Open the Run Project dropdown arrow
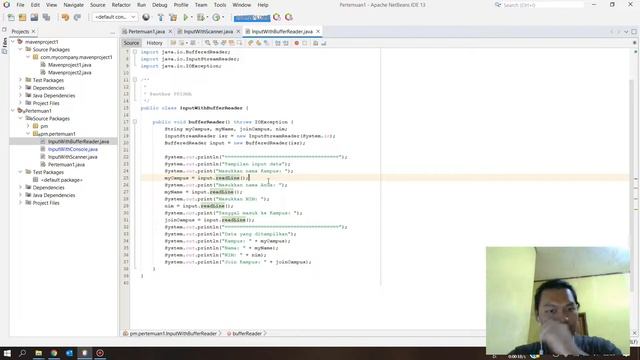The image size is (640, 360). [191, 18]
